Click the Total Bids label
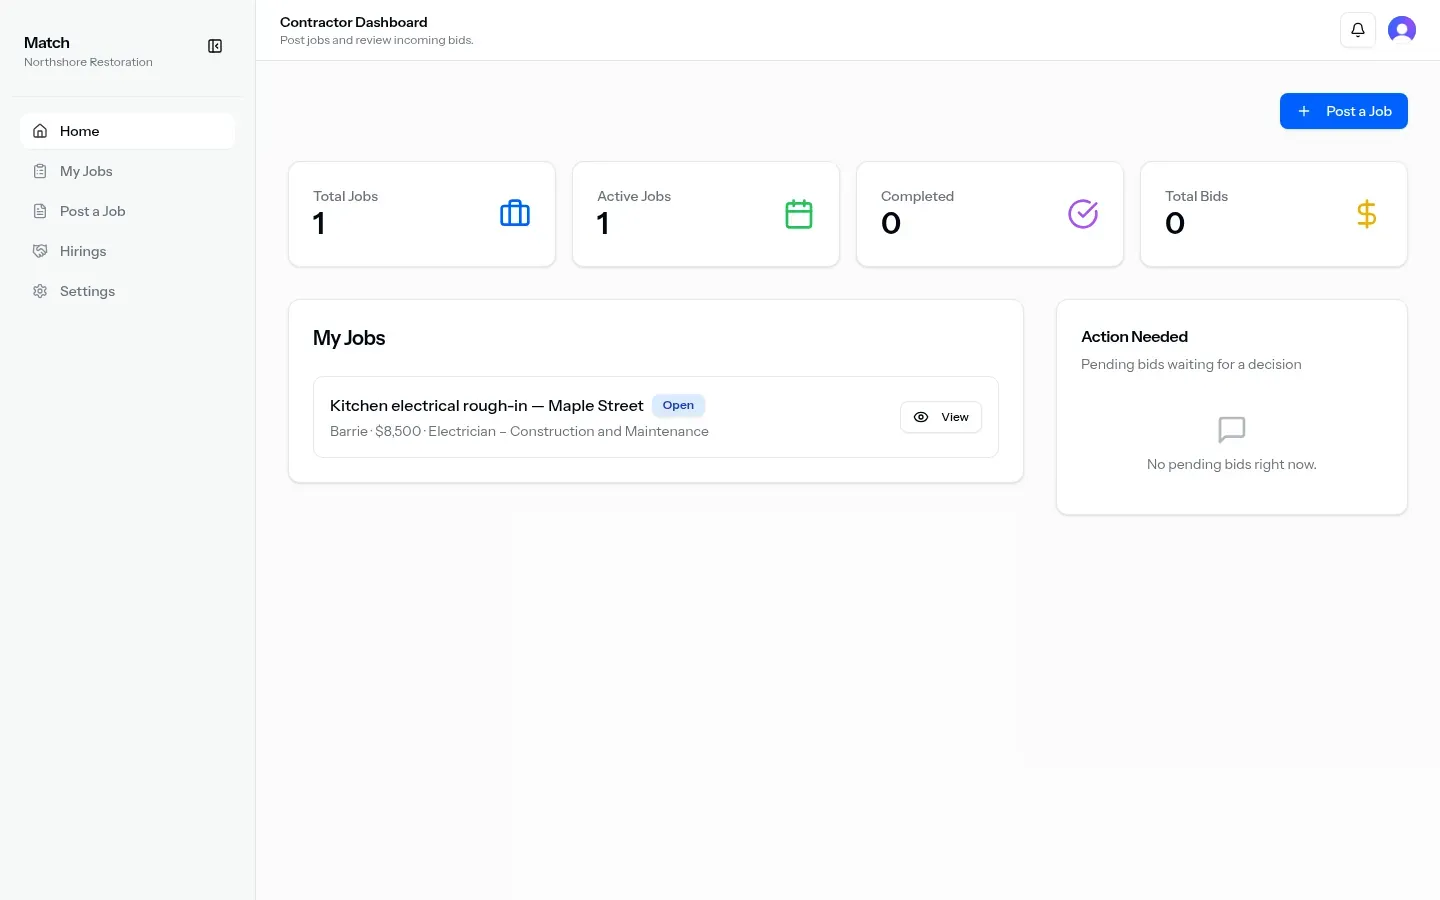 tap(1196, 196)
